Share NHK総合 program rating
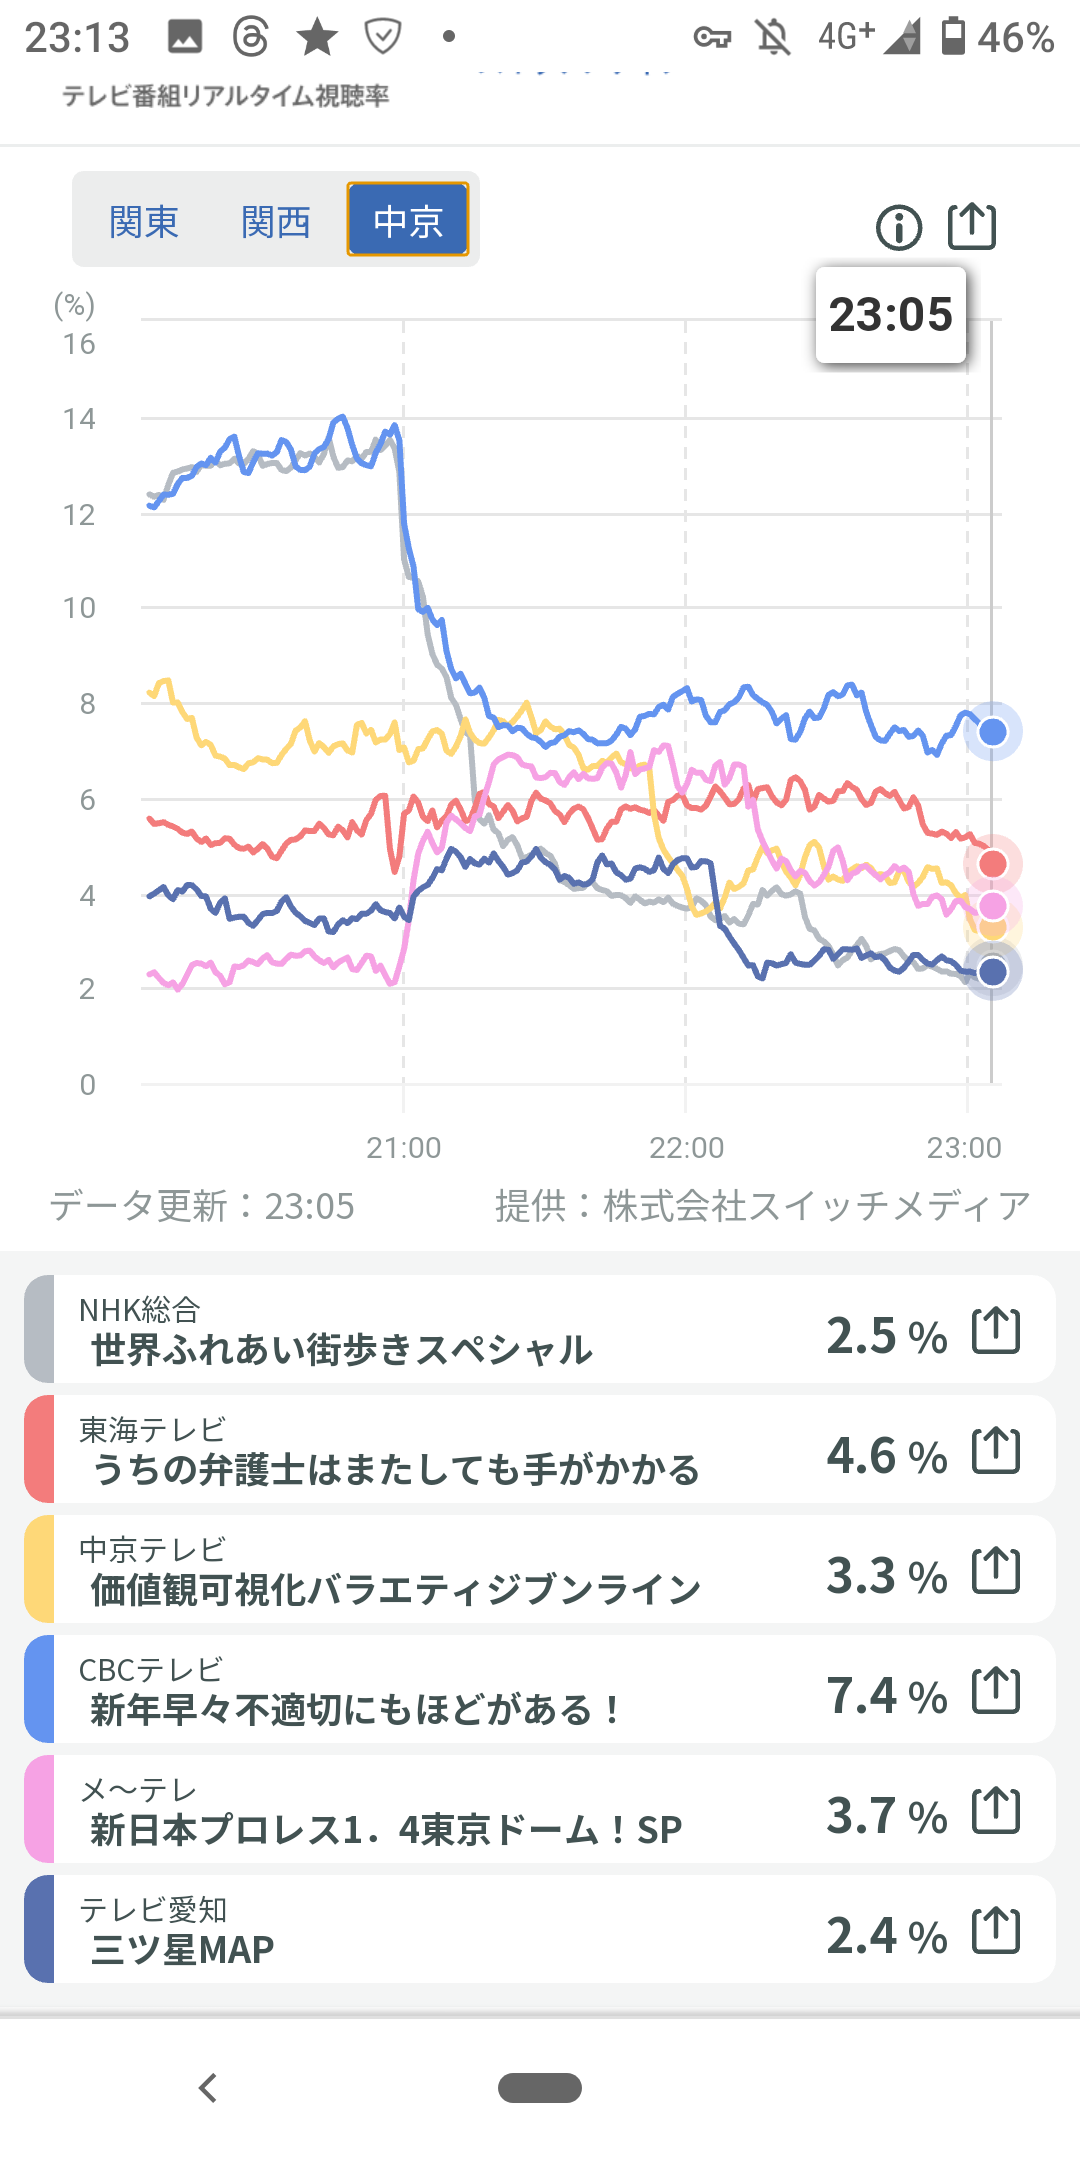 996,1331
